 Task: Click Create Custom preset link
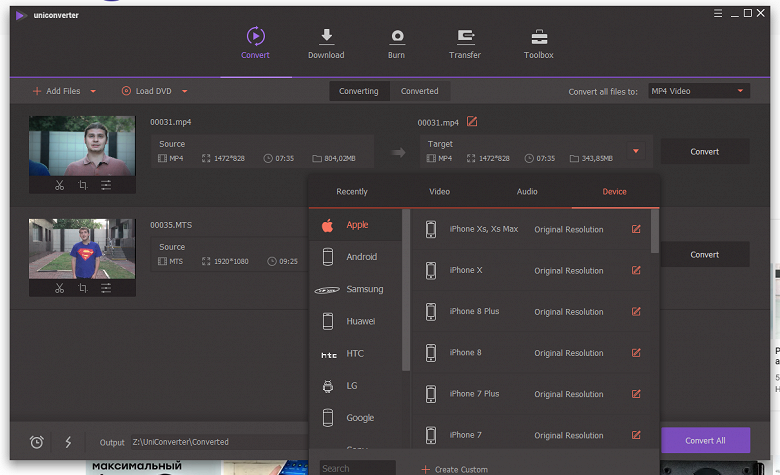coord(455,469)
